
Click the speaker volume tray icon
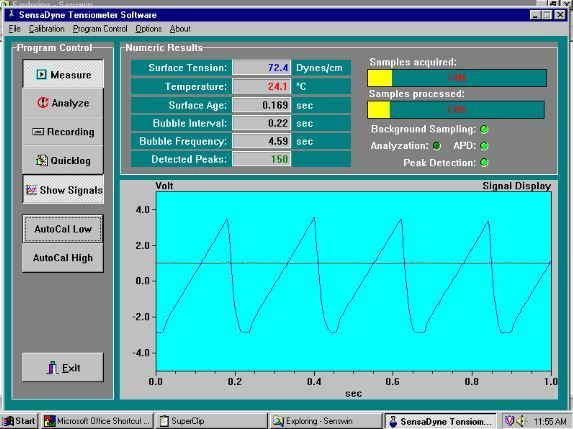[x=521, y=421]
